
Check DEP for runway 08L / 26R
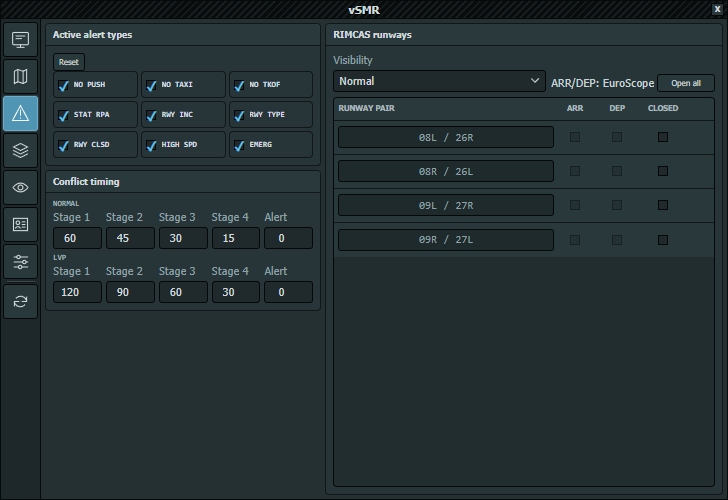(x=617, y=137)
